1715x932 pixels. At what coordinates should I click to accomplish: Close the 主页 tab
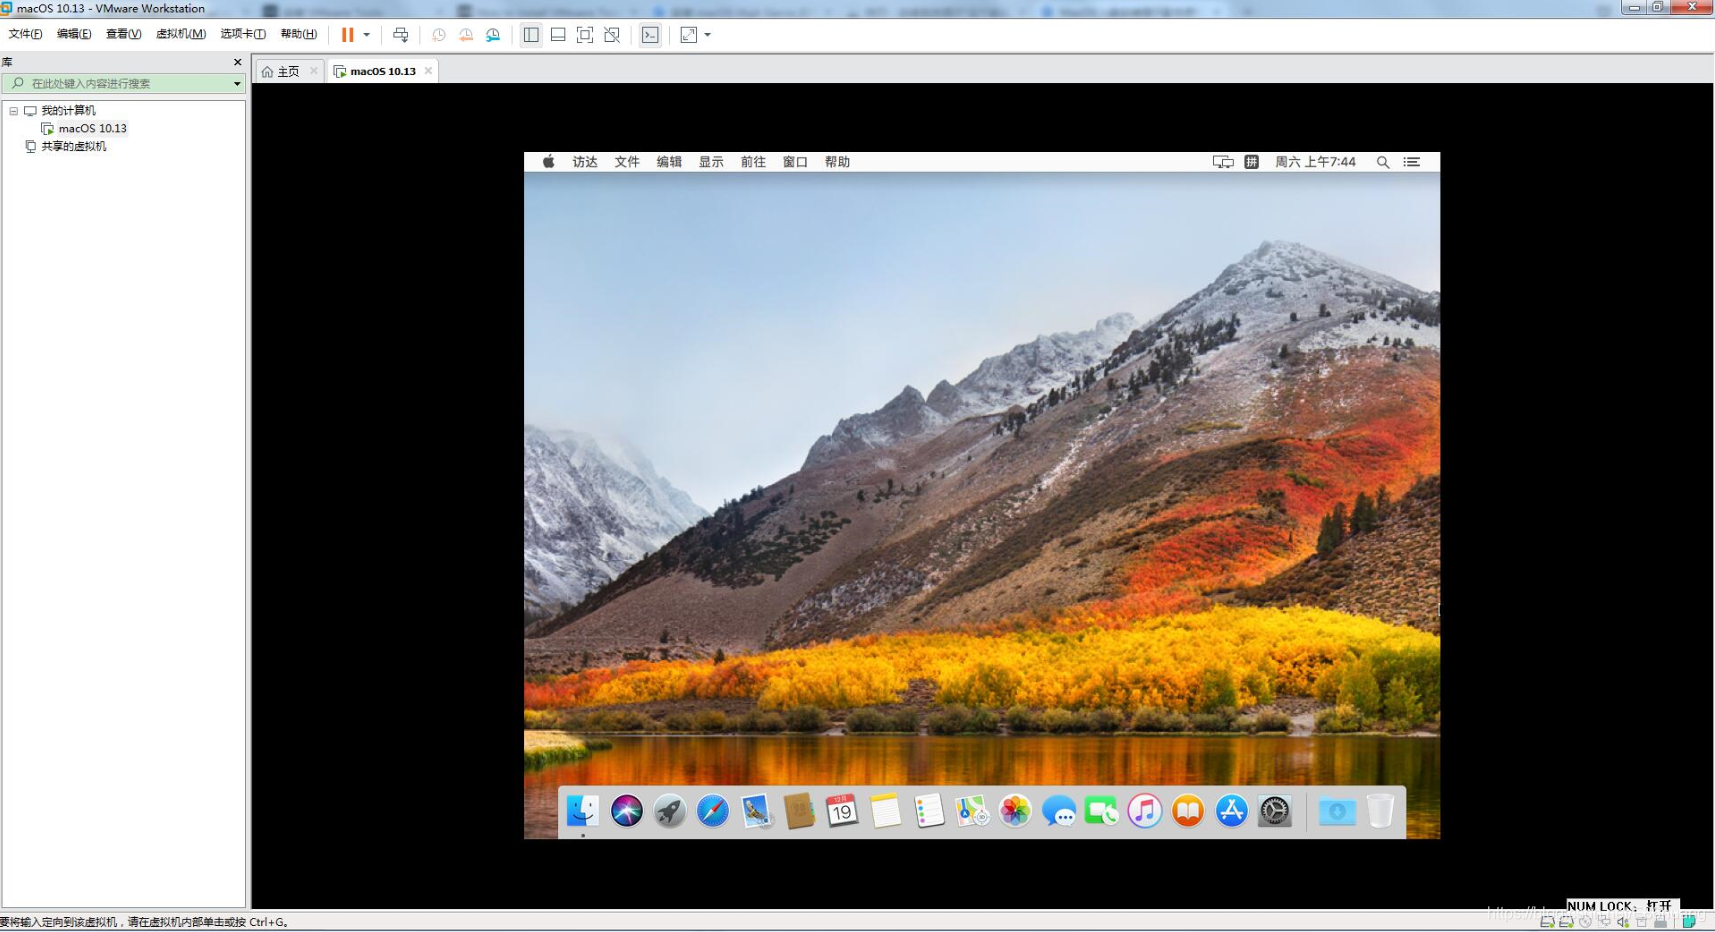313,71
